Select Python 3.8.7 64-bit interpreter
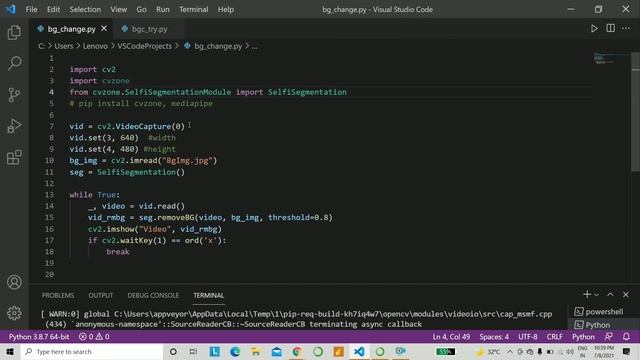The width and height of the screenshot is (640, 360). pyautogui.click(x=39, y=337)
